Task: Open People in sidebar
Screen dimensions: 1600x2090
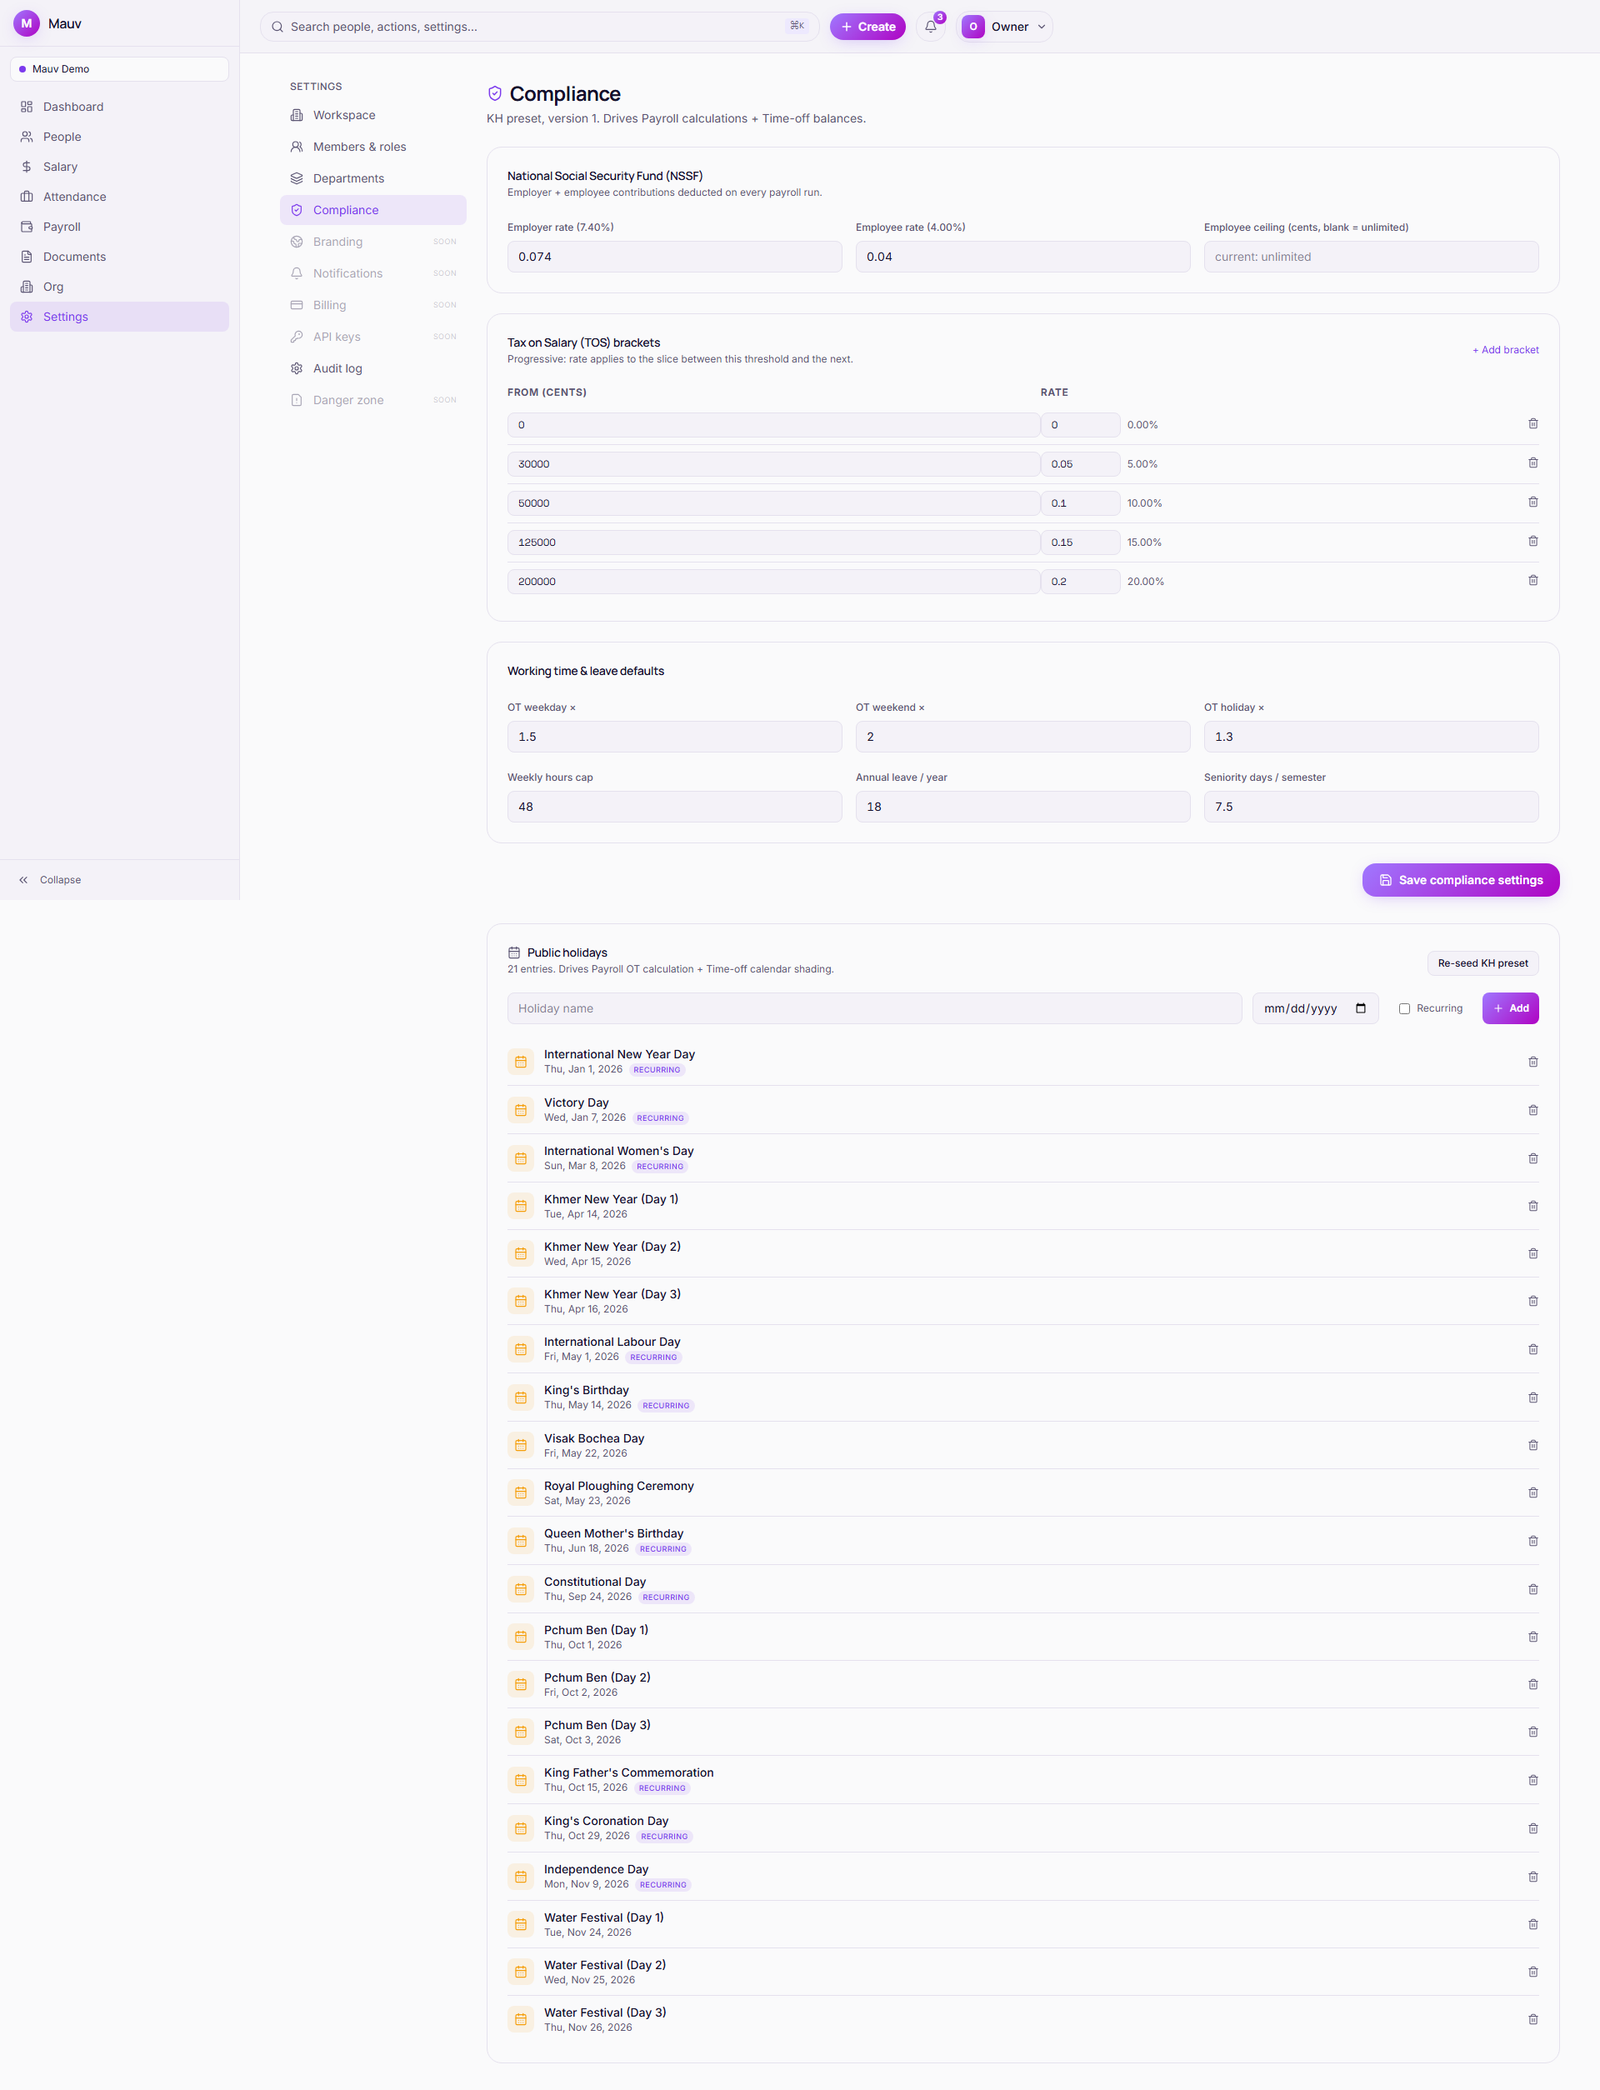Action: click(119, 137)
